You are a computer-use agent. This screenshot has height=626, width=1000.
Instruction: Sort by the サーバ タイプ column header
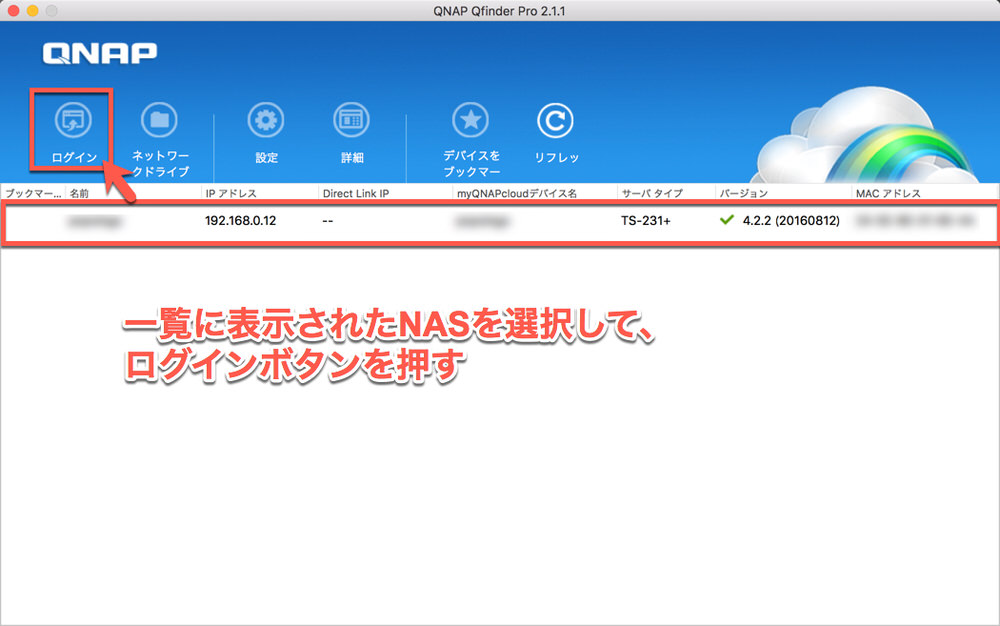(652, 193)
